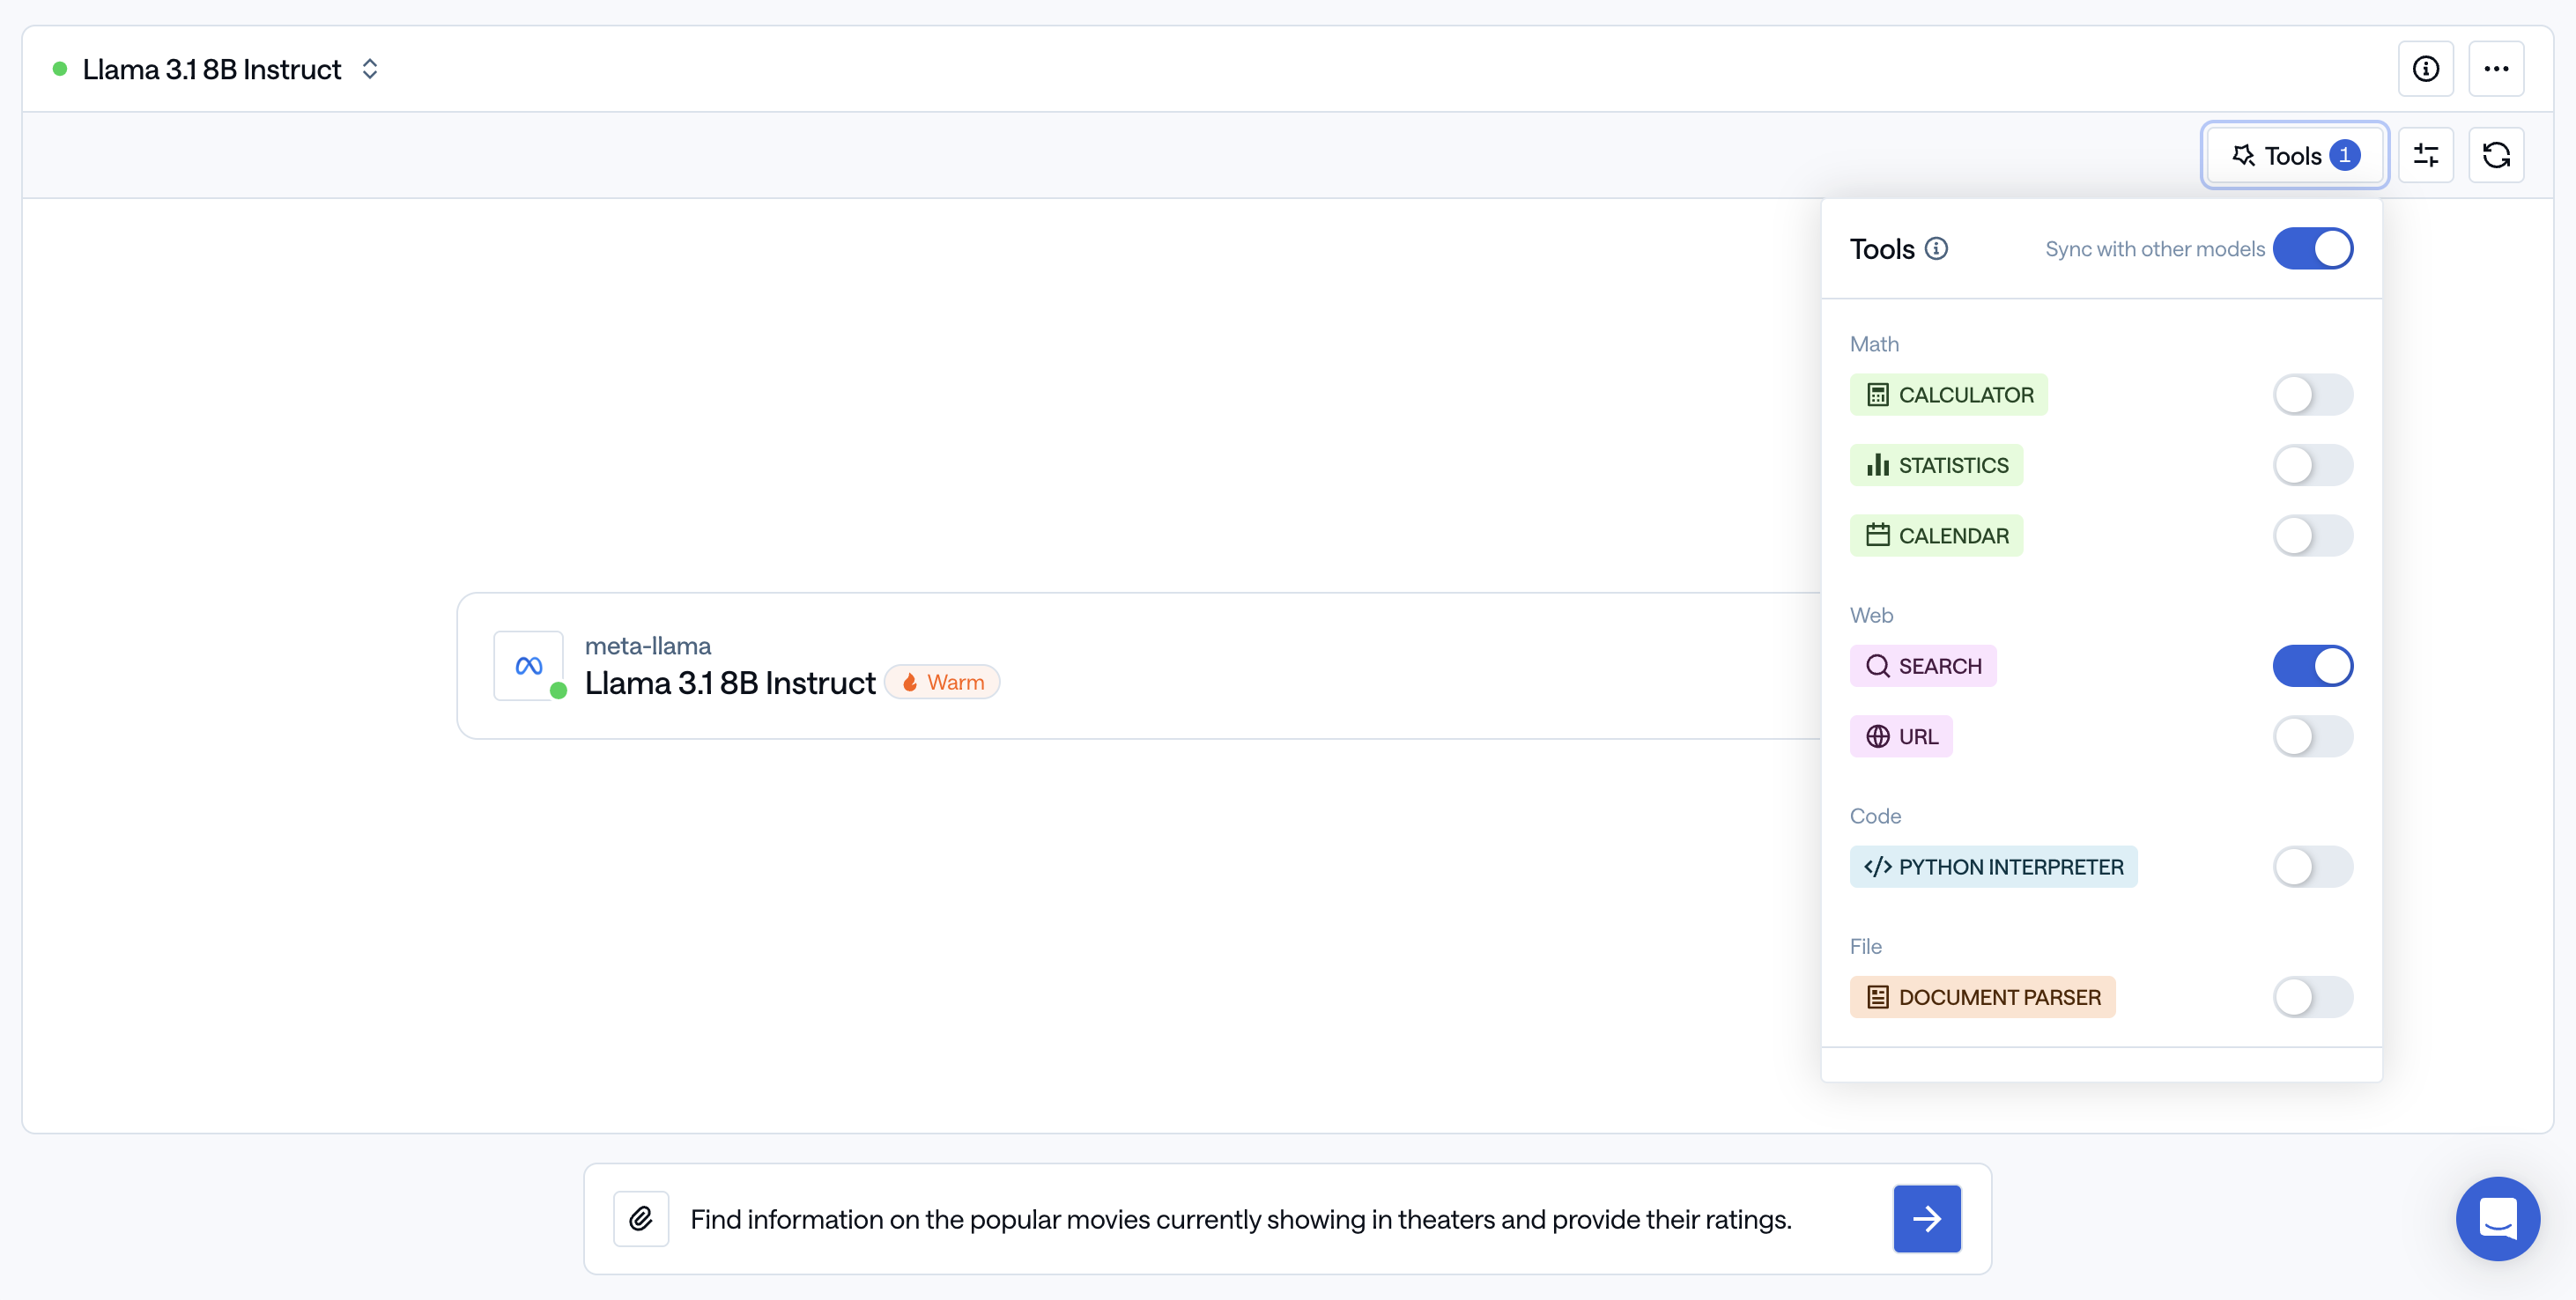Image resolution: width=2576 pixels, height=1300 pixels.
Task: Click the CALCULATOR tool tag
Action: point(1948,395)
